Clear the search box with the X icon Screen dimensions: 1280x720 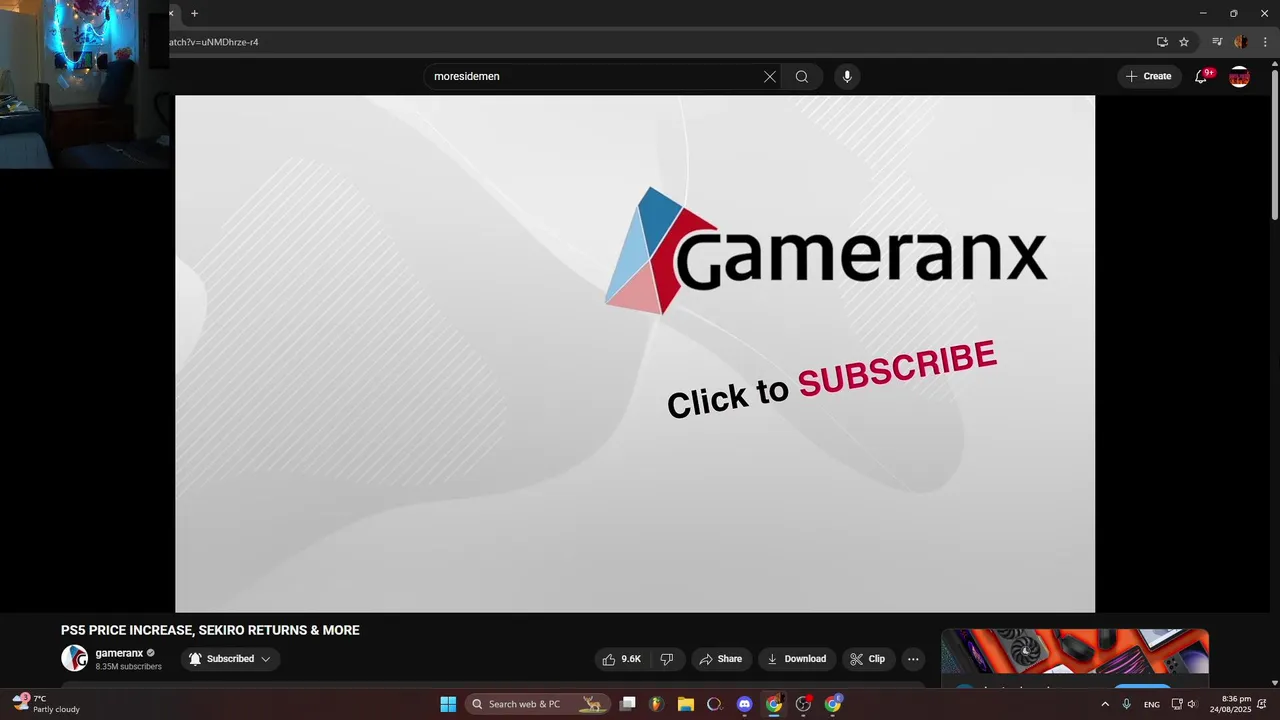click(x=770, y=76)
